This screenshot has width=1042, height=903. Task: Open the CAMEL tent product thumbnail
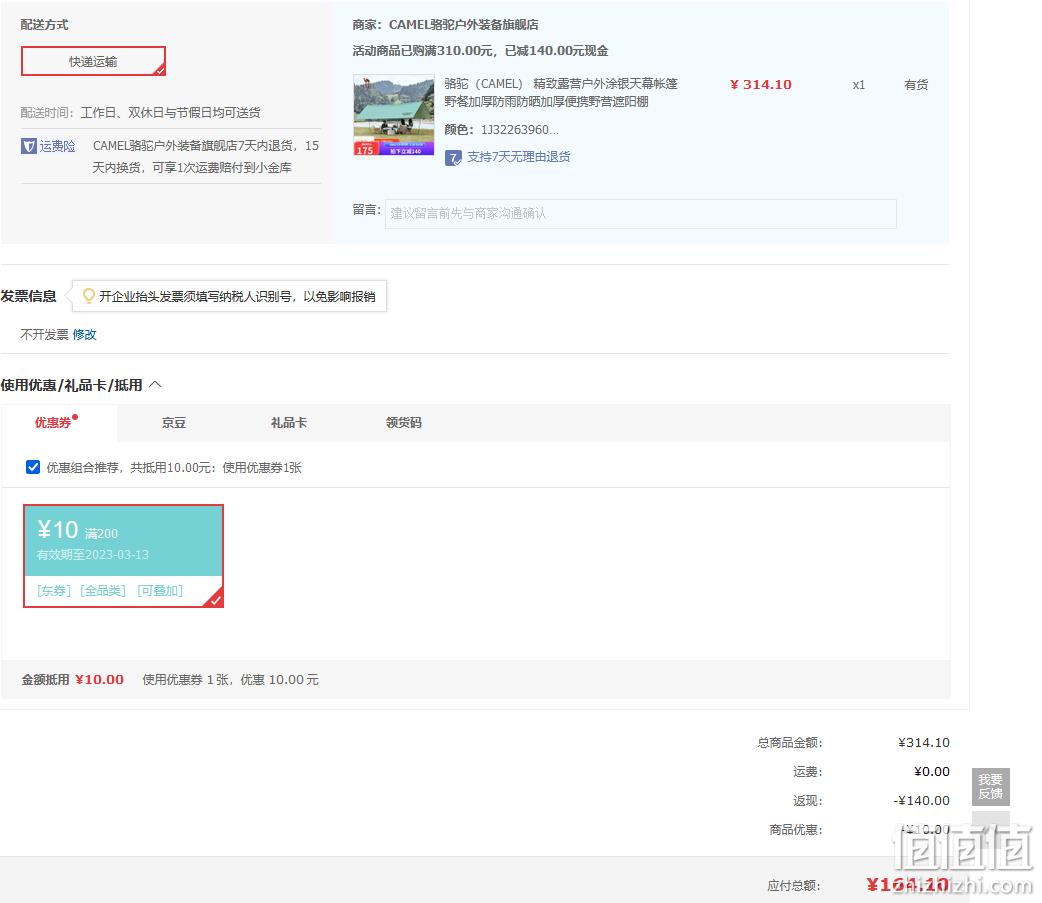click(x=393, y=115)
